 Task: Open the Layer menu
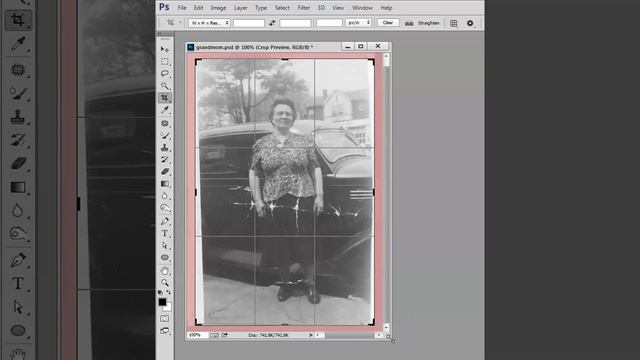click(240, 8)
